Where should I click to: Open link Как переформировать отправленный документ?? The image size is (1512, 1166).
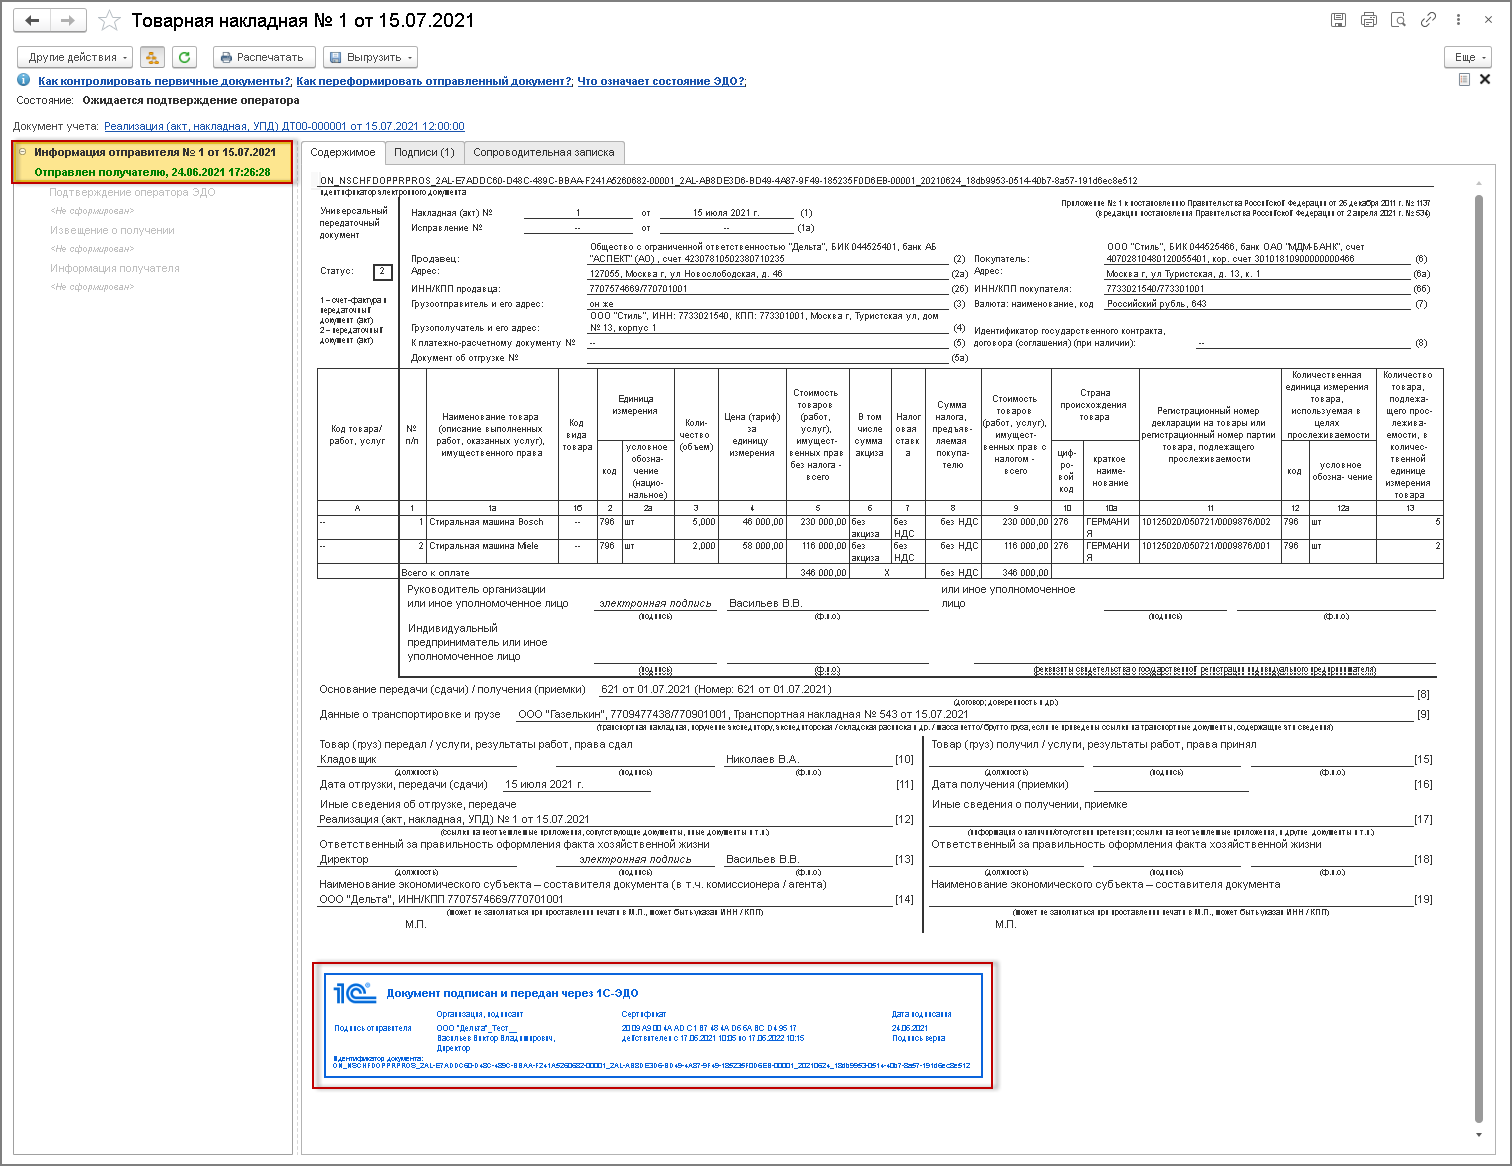coord(434,81)
